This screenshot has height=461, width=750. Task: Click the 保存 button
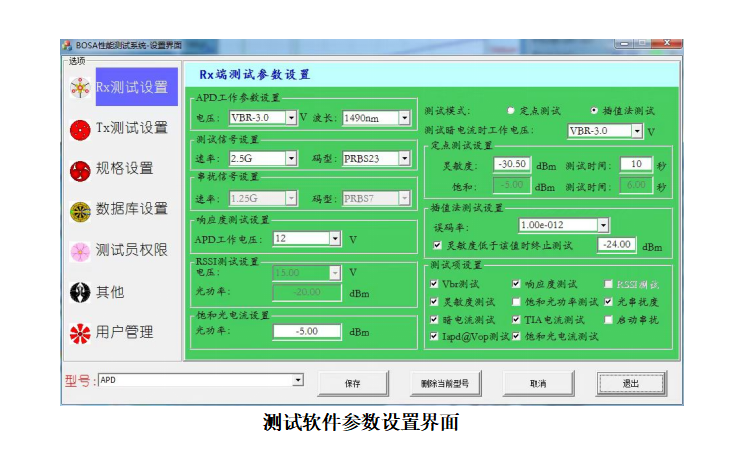click(353, 384)
